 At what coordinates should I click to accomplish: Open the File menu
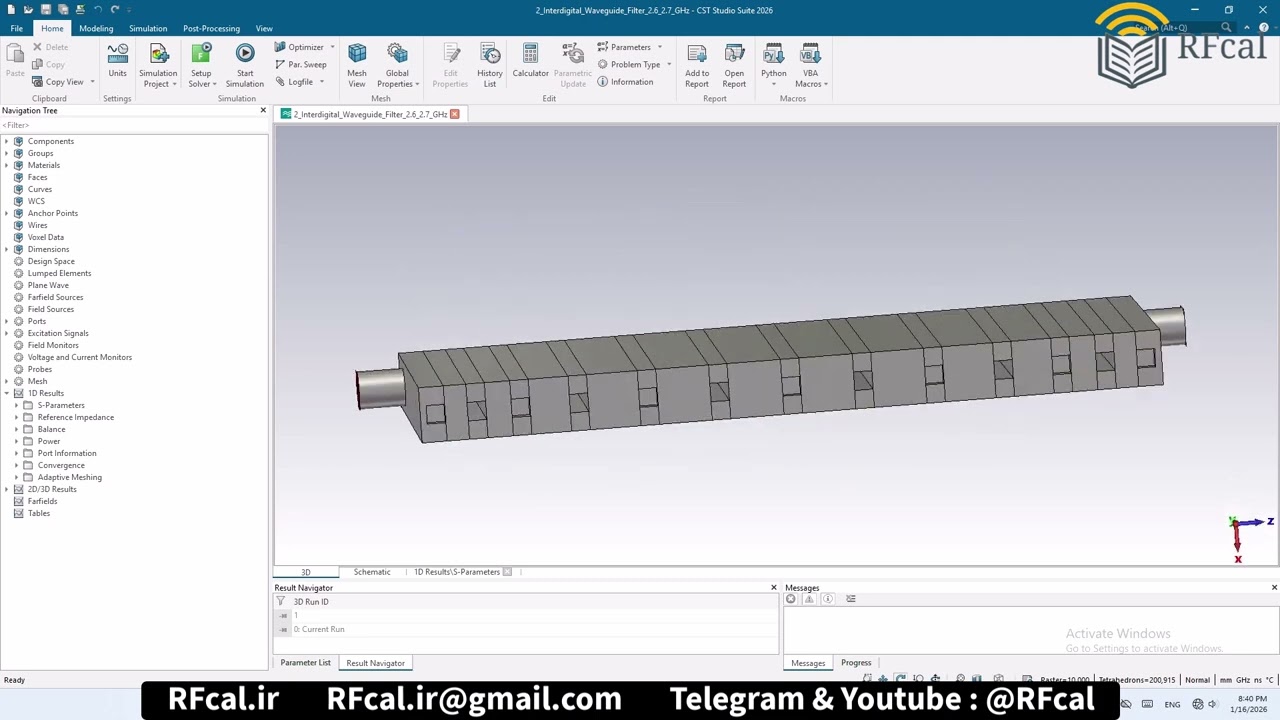click(17, 28)
